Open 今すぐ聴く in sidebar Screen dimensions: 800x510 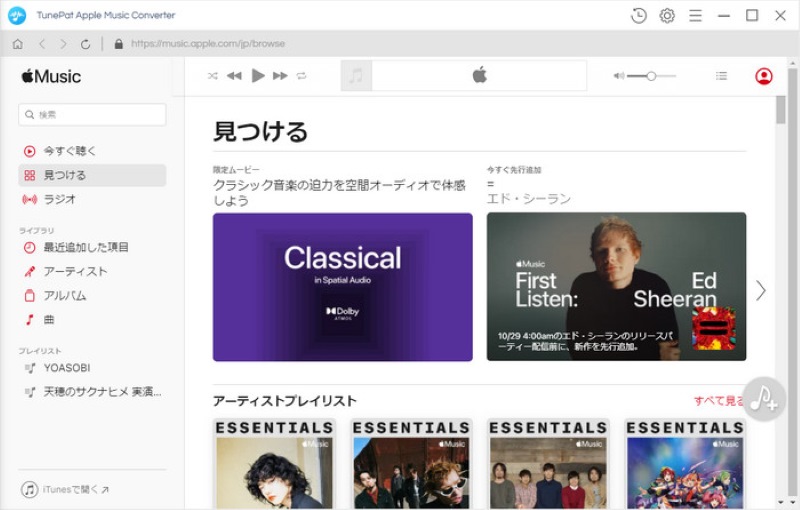pos(92,151)
